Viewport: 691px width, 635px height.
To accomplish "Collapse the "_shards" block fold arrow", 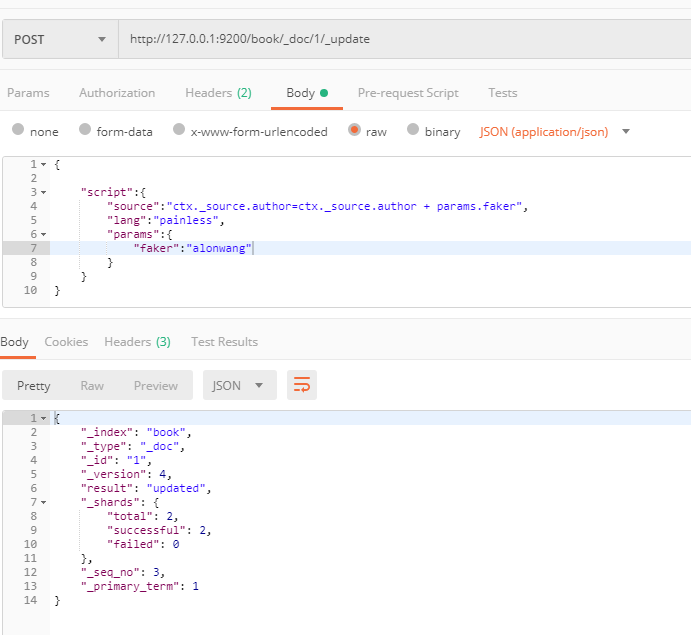I will pyautogui.click(x=44, y=502).
